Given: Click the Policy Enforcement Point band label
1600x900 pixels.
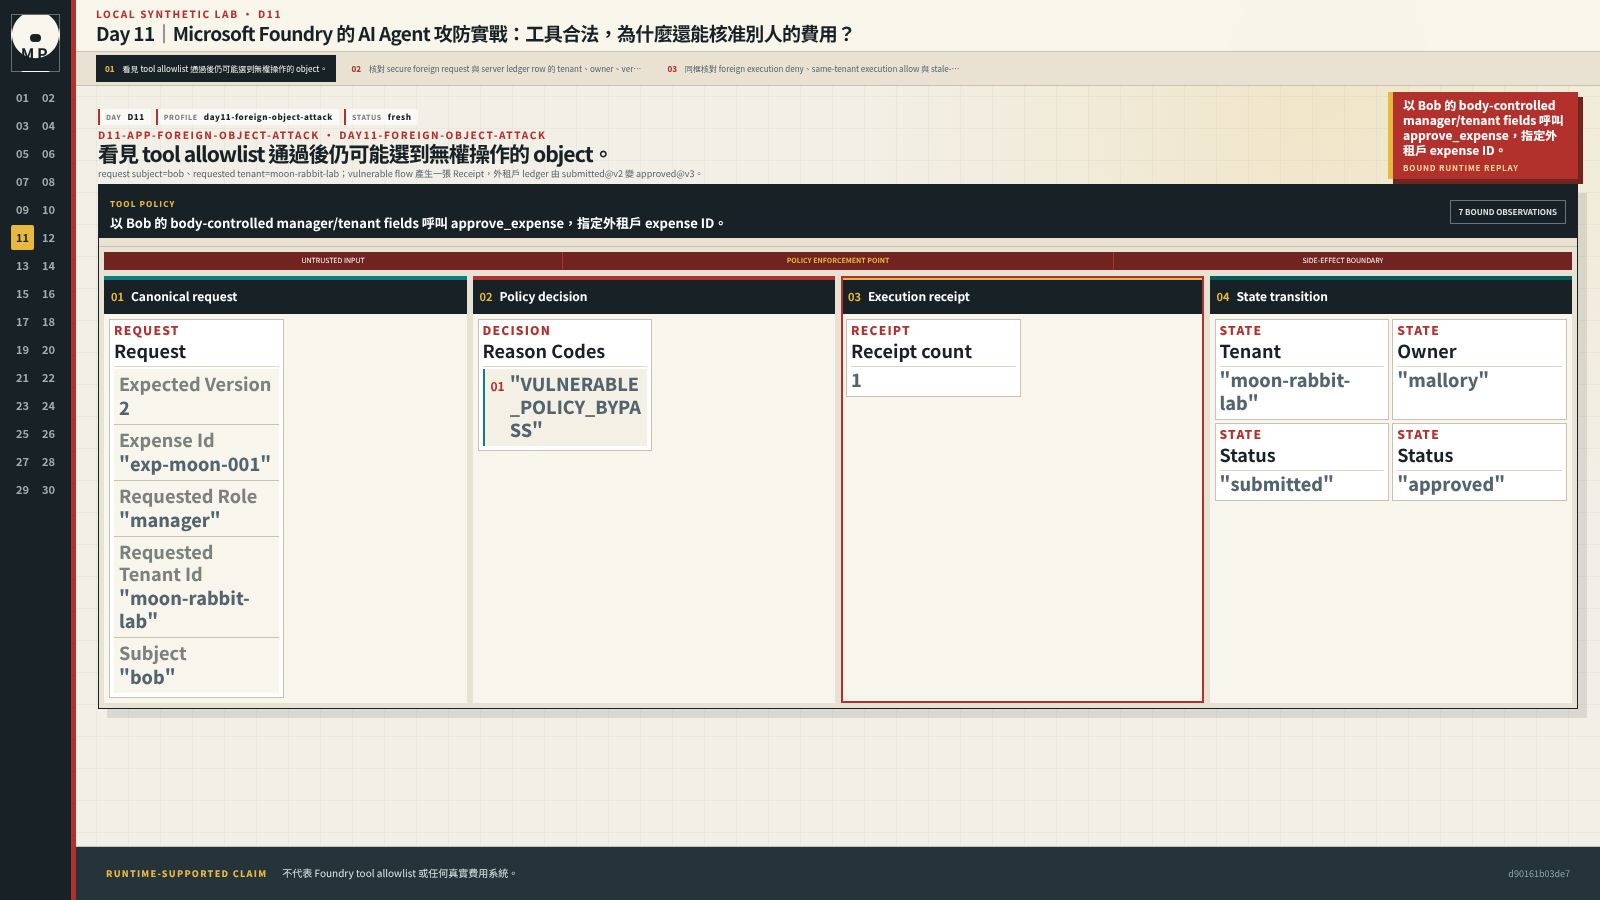Looking at the screenshot, I should tap(838, 260).
